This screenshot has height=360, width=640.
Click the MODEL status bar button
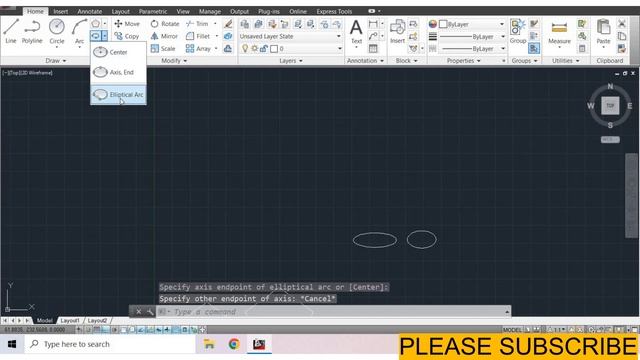click(x=512, y=329)
